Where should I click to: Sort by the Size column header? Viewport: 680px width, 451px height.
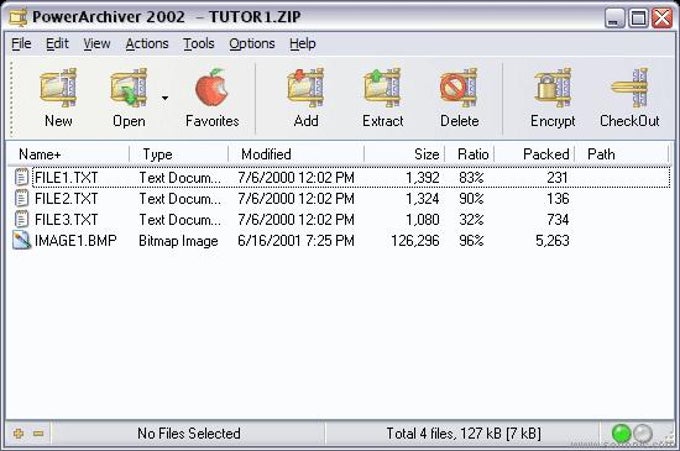click(405, 154)
